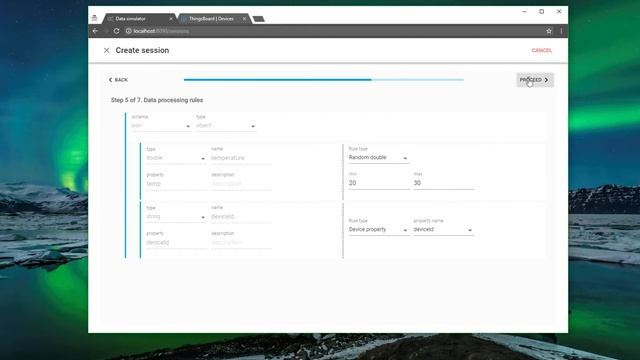This screenshot has width=640, height=360.
Task: Open the top type dropdown showing object
Action: tap(225, 126)
